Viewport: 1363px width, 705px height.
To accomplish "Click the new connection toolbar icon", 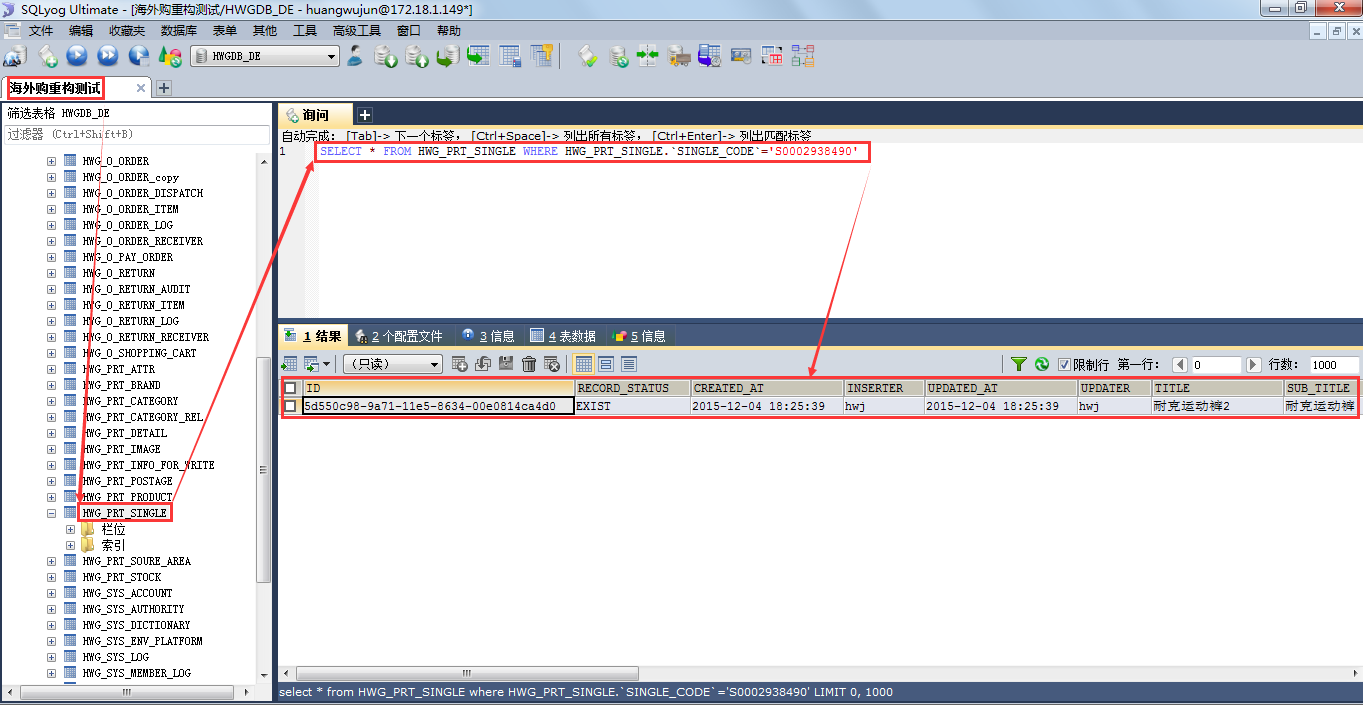I will coord(15,56).
